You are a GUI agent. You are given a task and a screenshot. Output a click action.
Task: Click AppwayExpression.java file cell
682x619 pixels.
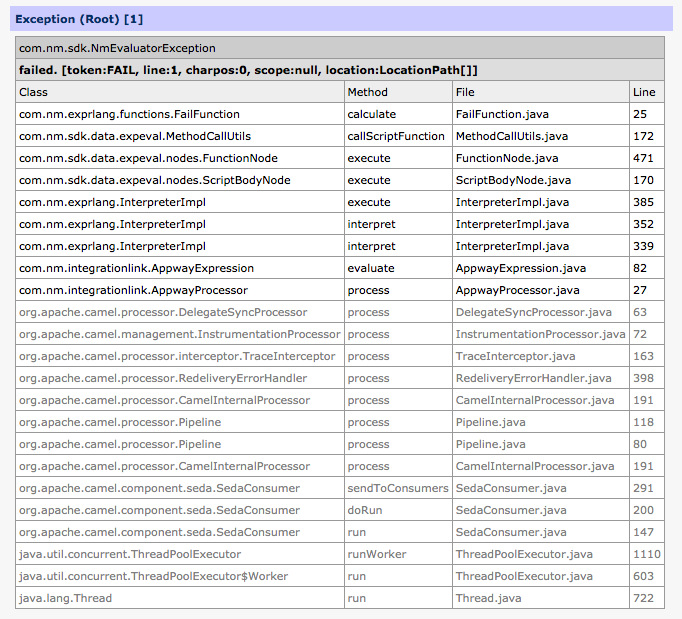541,268
